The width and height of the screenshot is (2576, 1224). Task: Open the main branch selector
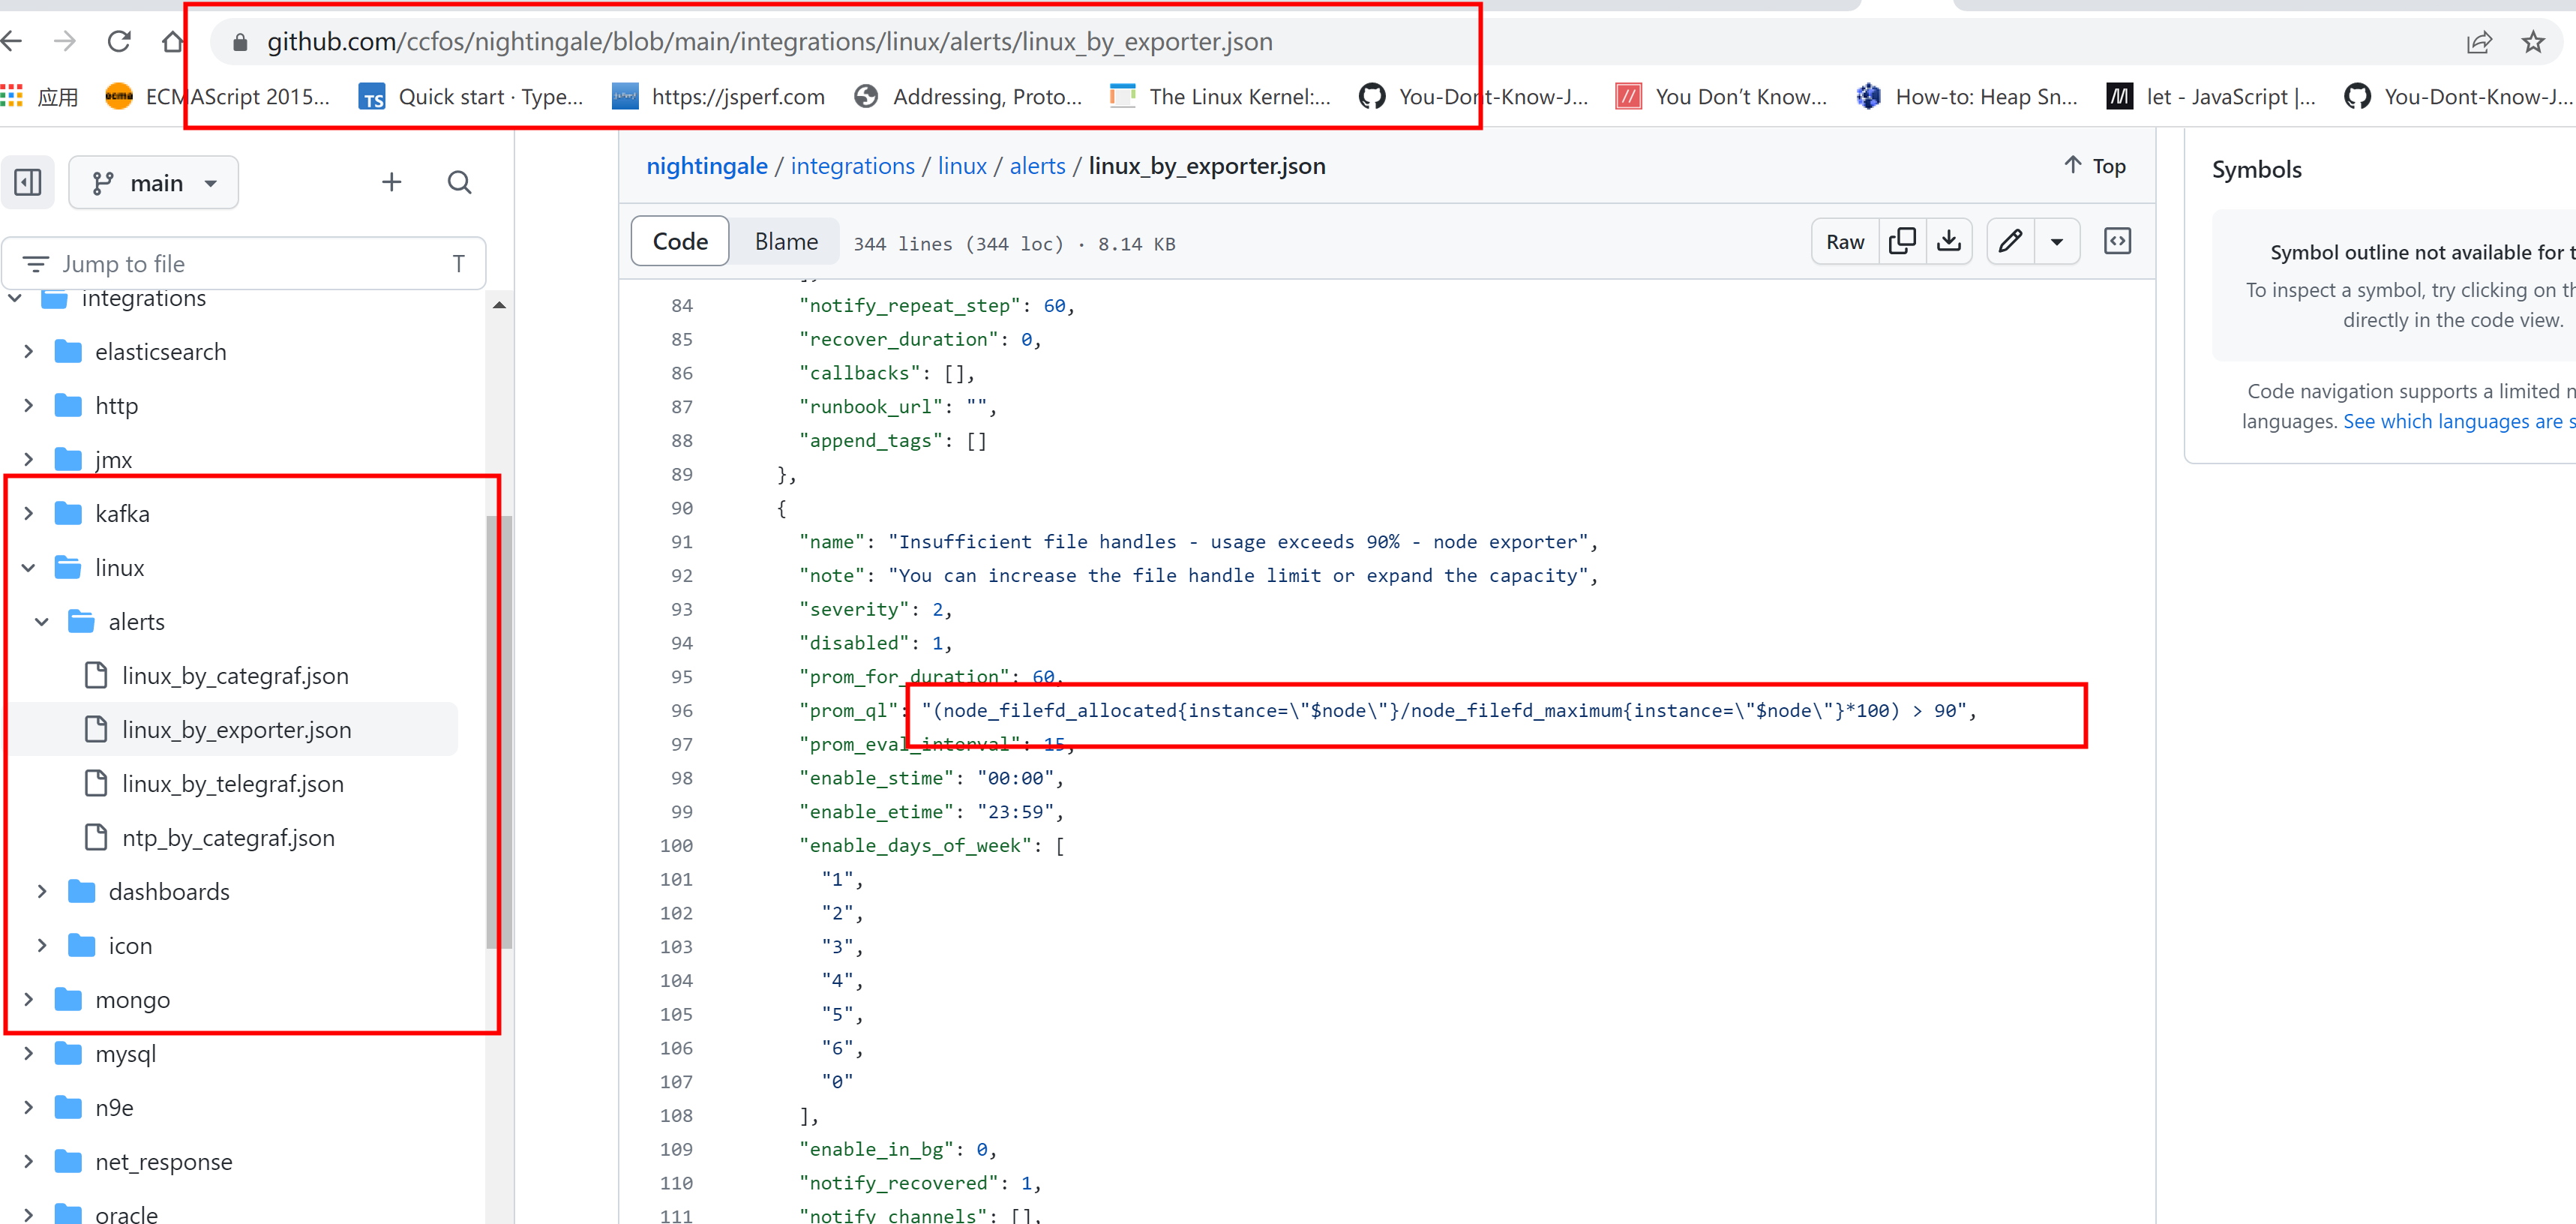[153, 182]
